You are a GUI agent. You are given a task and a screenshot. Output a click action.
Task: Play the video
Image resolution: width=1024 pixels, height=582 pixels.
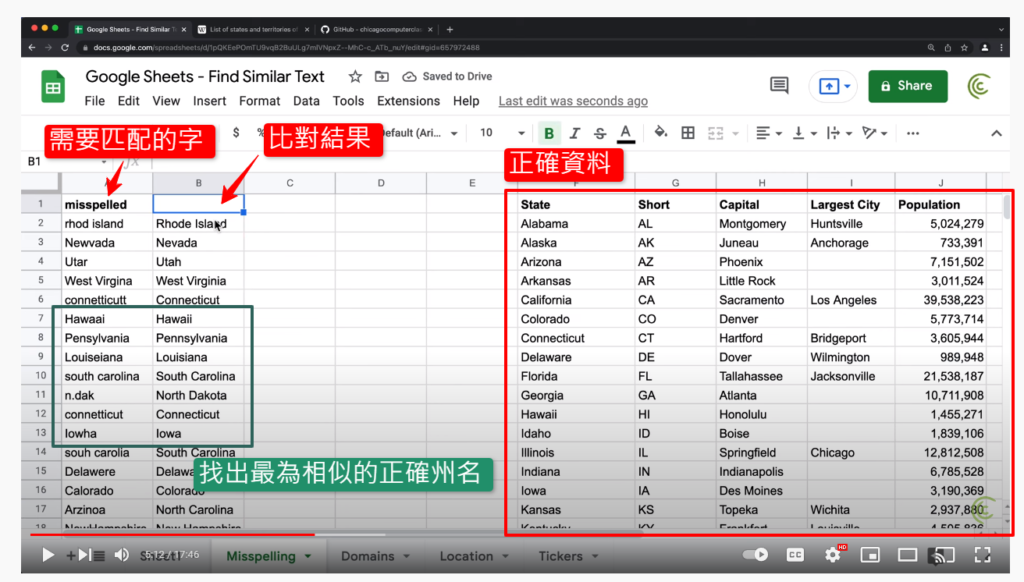coord(48,555)
